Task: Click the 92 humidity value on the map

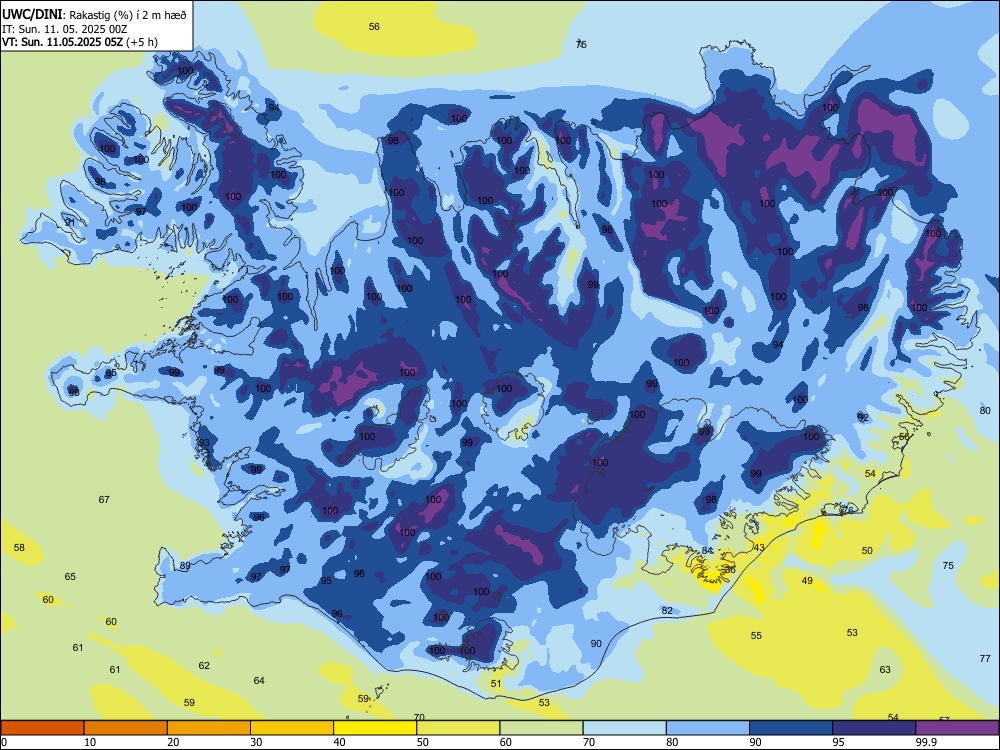Action: (x=864, y=417)
